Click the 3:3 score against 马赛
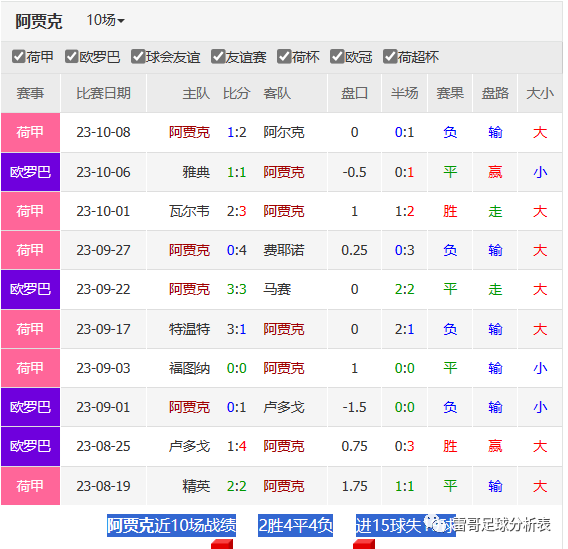This screenshot has width=568, height=549. coord(237,289)
